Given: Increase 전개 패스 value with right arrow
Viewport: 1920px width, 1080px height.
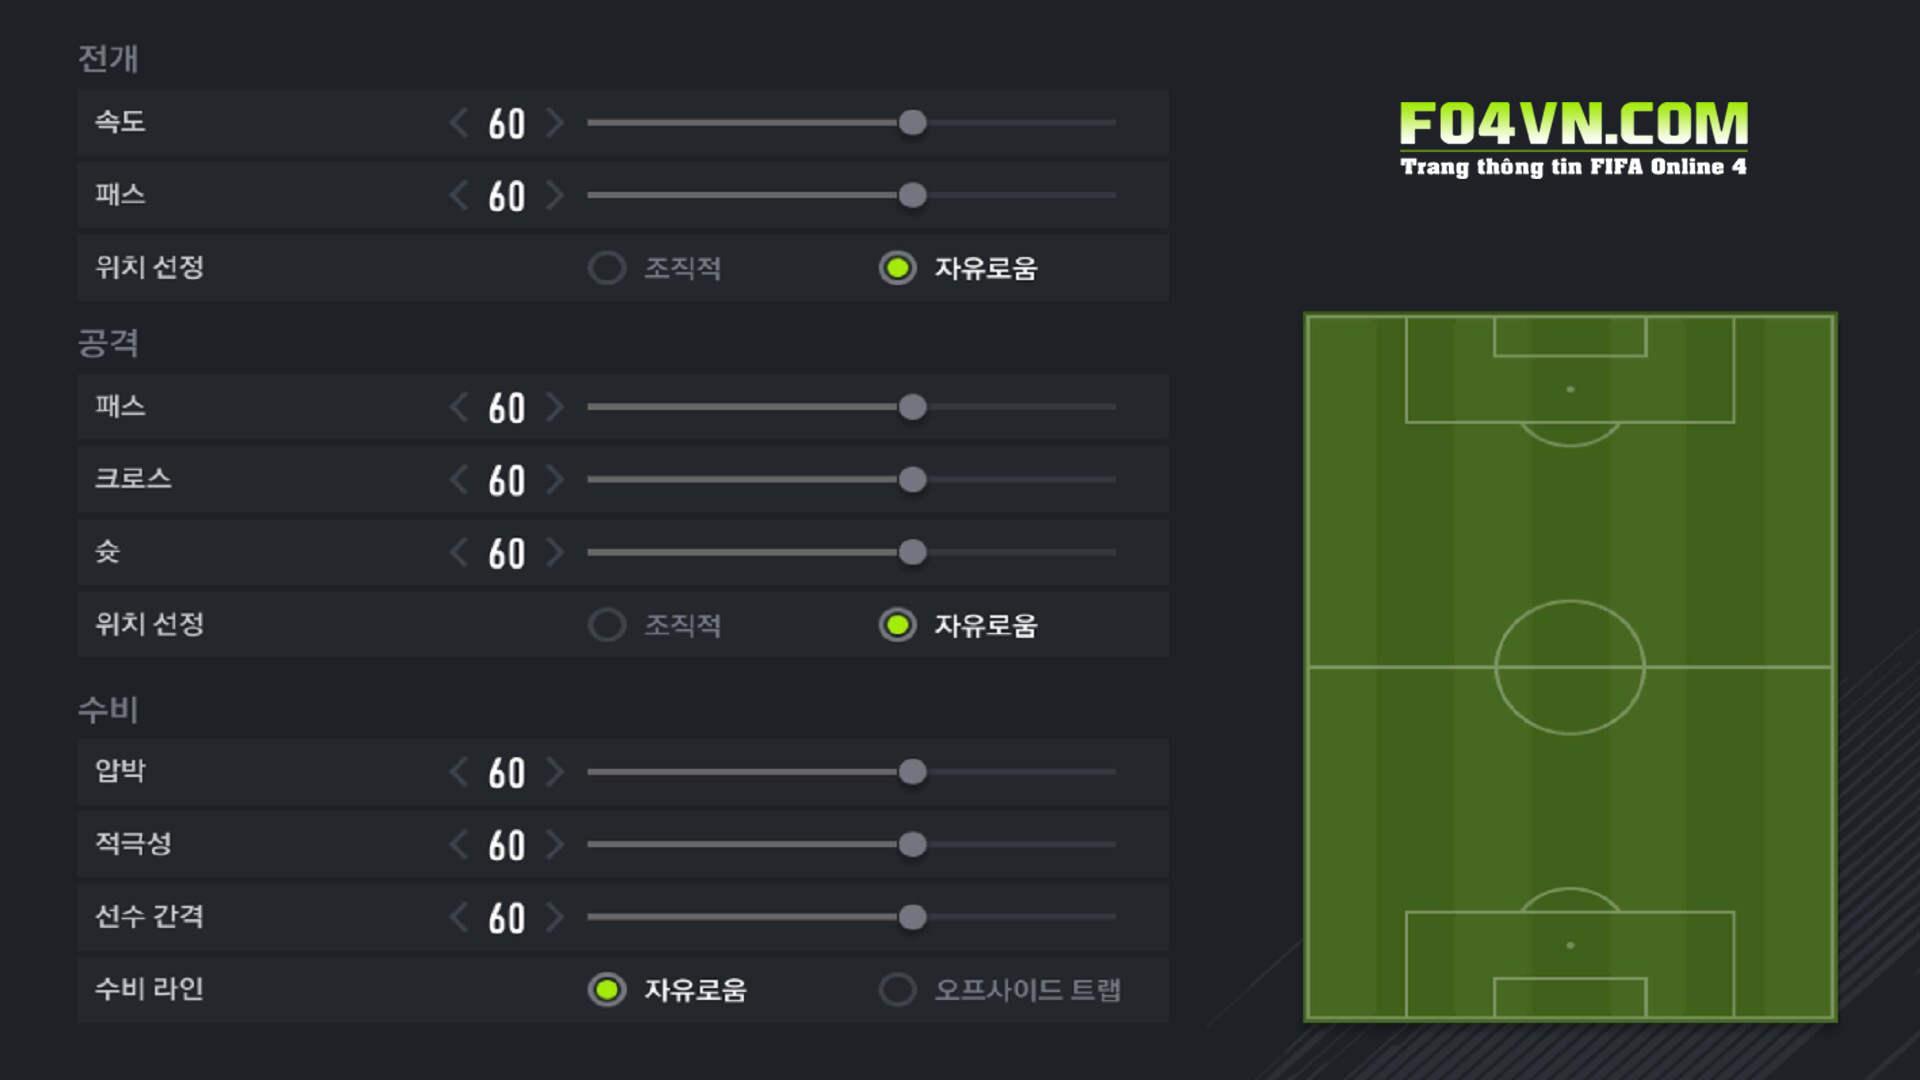Looking at the screenshot, I should pos(555,196).
